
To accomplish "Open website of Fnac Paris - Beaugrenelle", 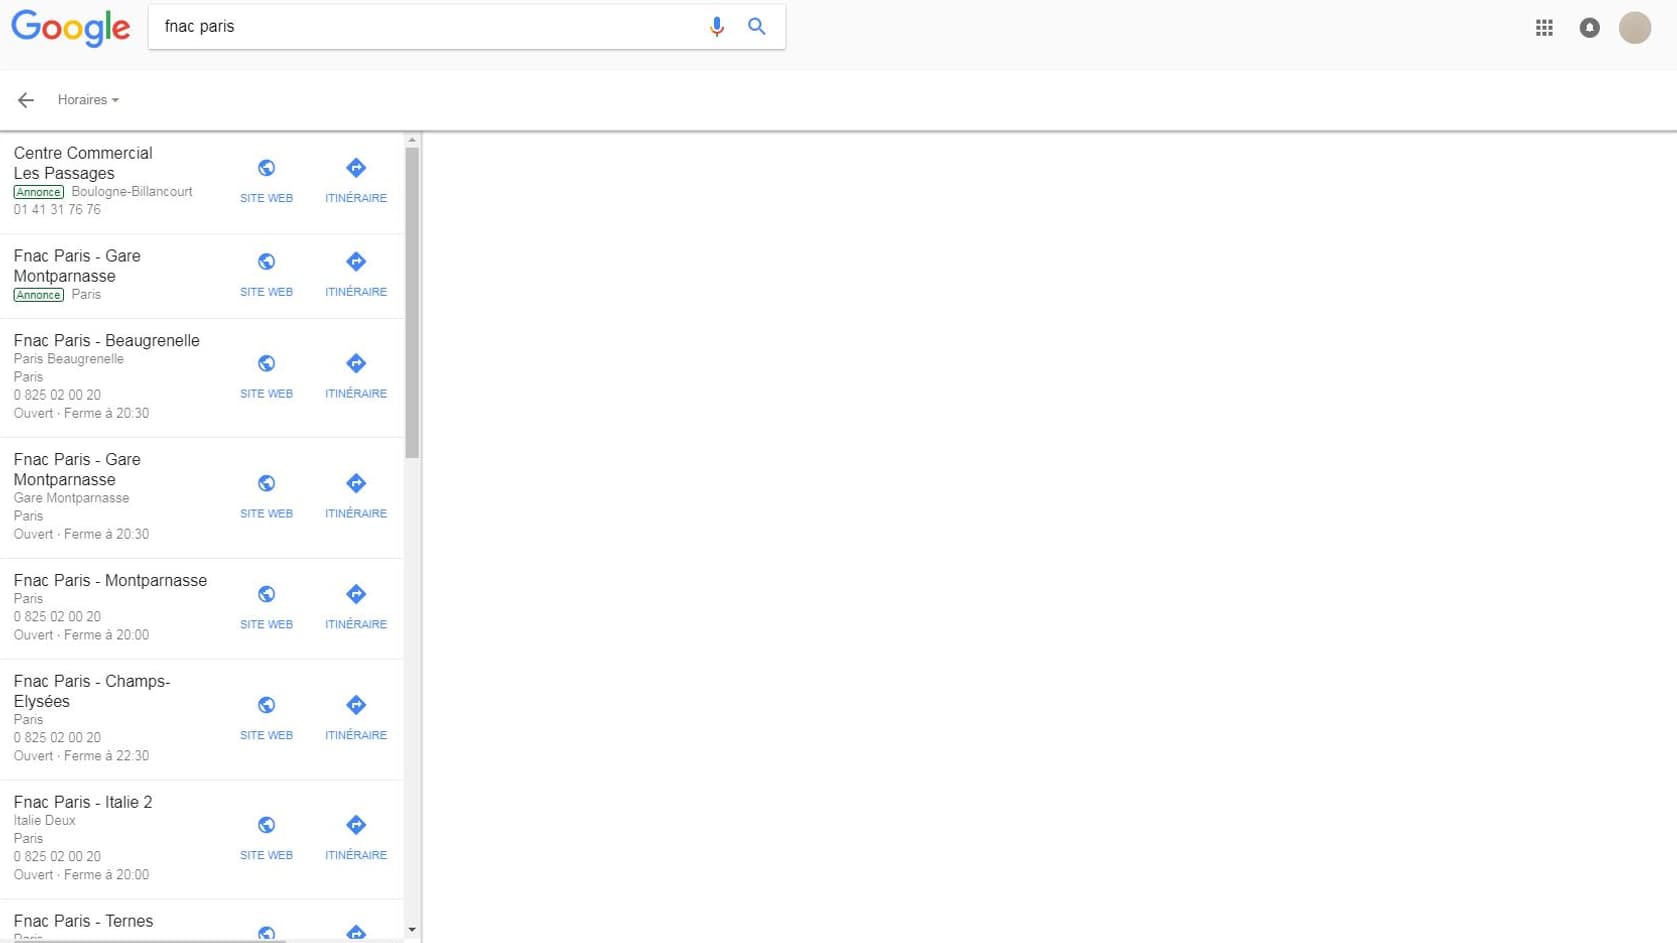I will (266, 377).
